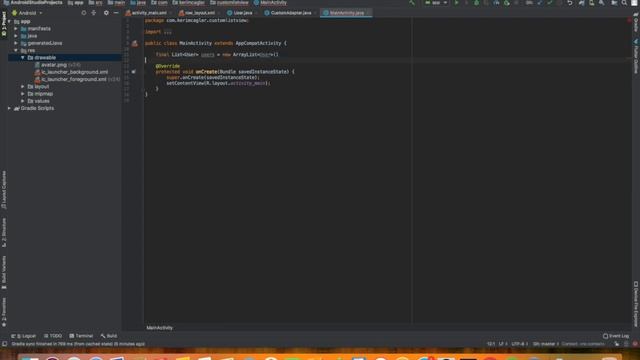Select ic_launcher_background.xml file
This screenshot has height=360, width=640.
(x=71, y=72)
